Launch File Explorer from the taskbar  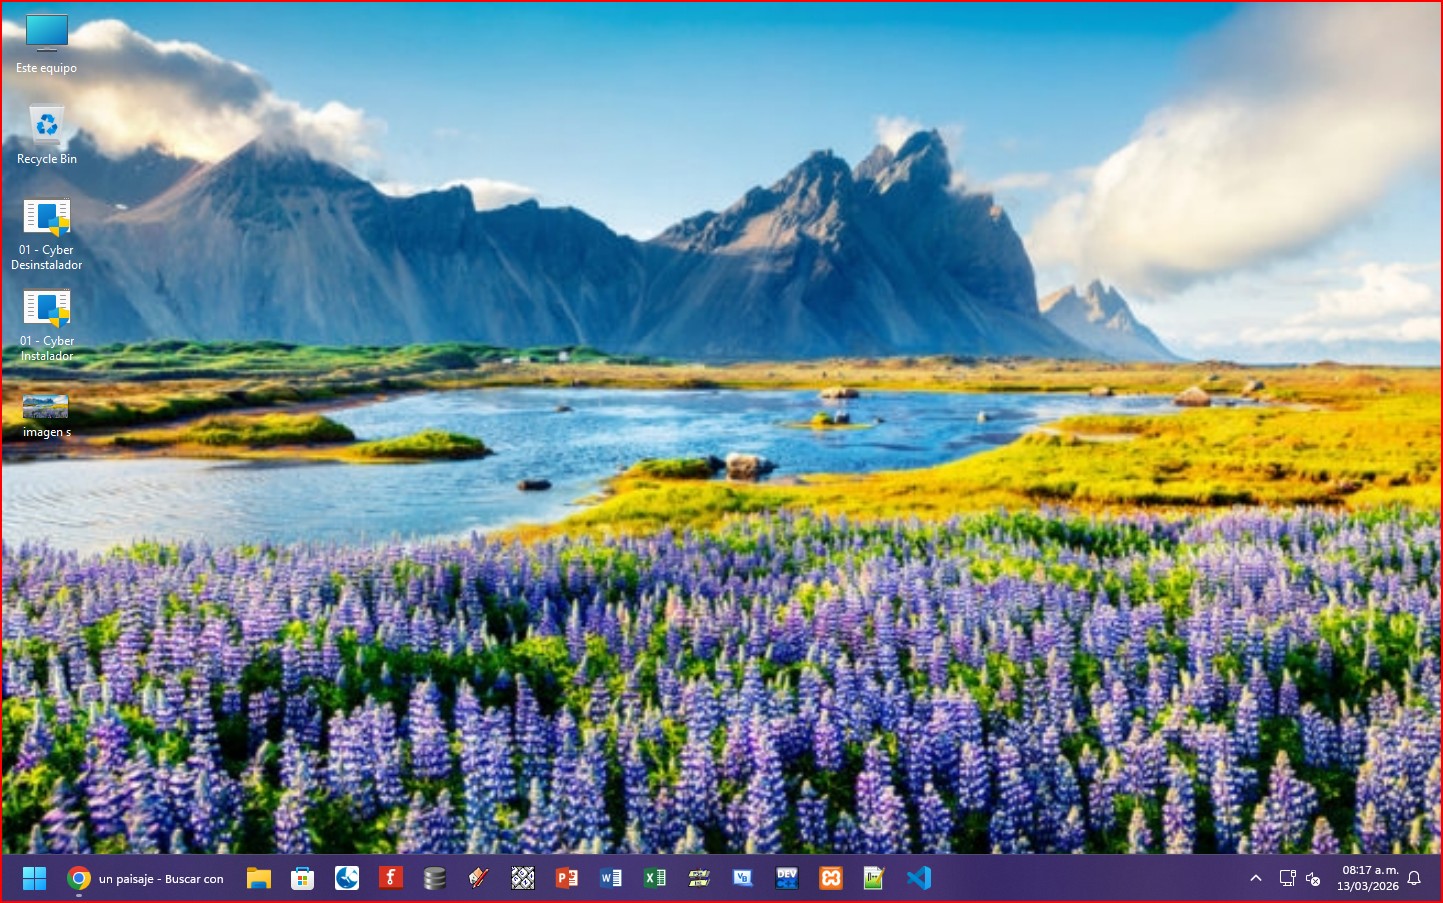pyautogui.click(x=259, y=878)
